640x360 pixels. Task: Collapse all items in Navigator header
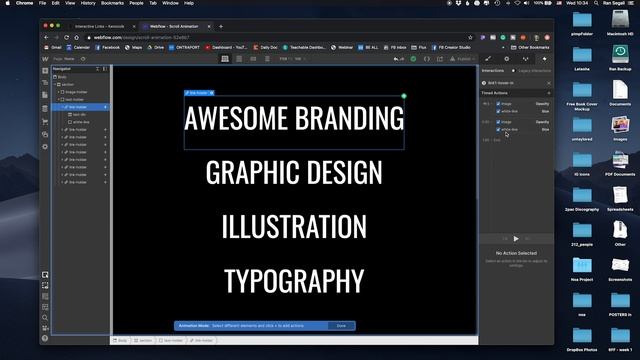point(98,69)
